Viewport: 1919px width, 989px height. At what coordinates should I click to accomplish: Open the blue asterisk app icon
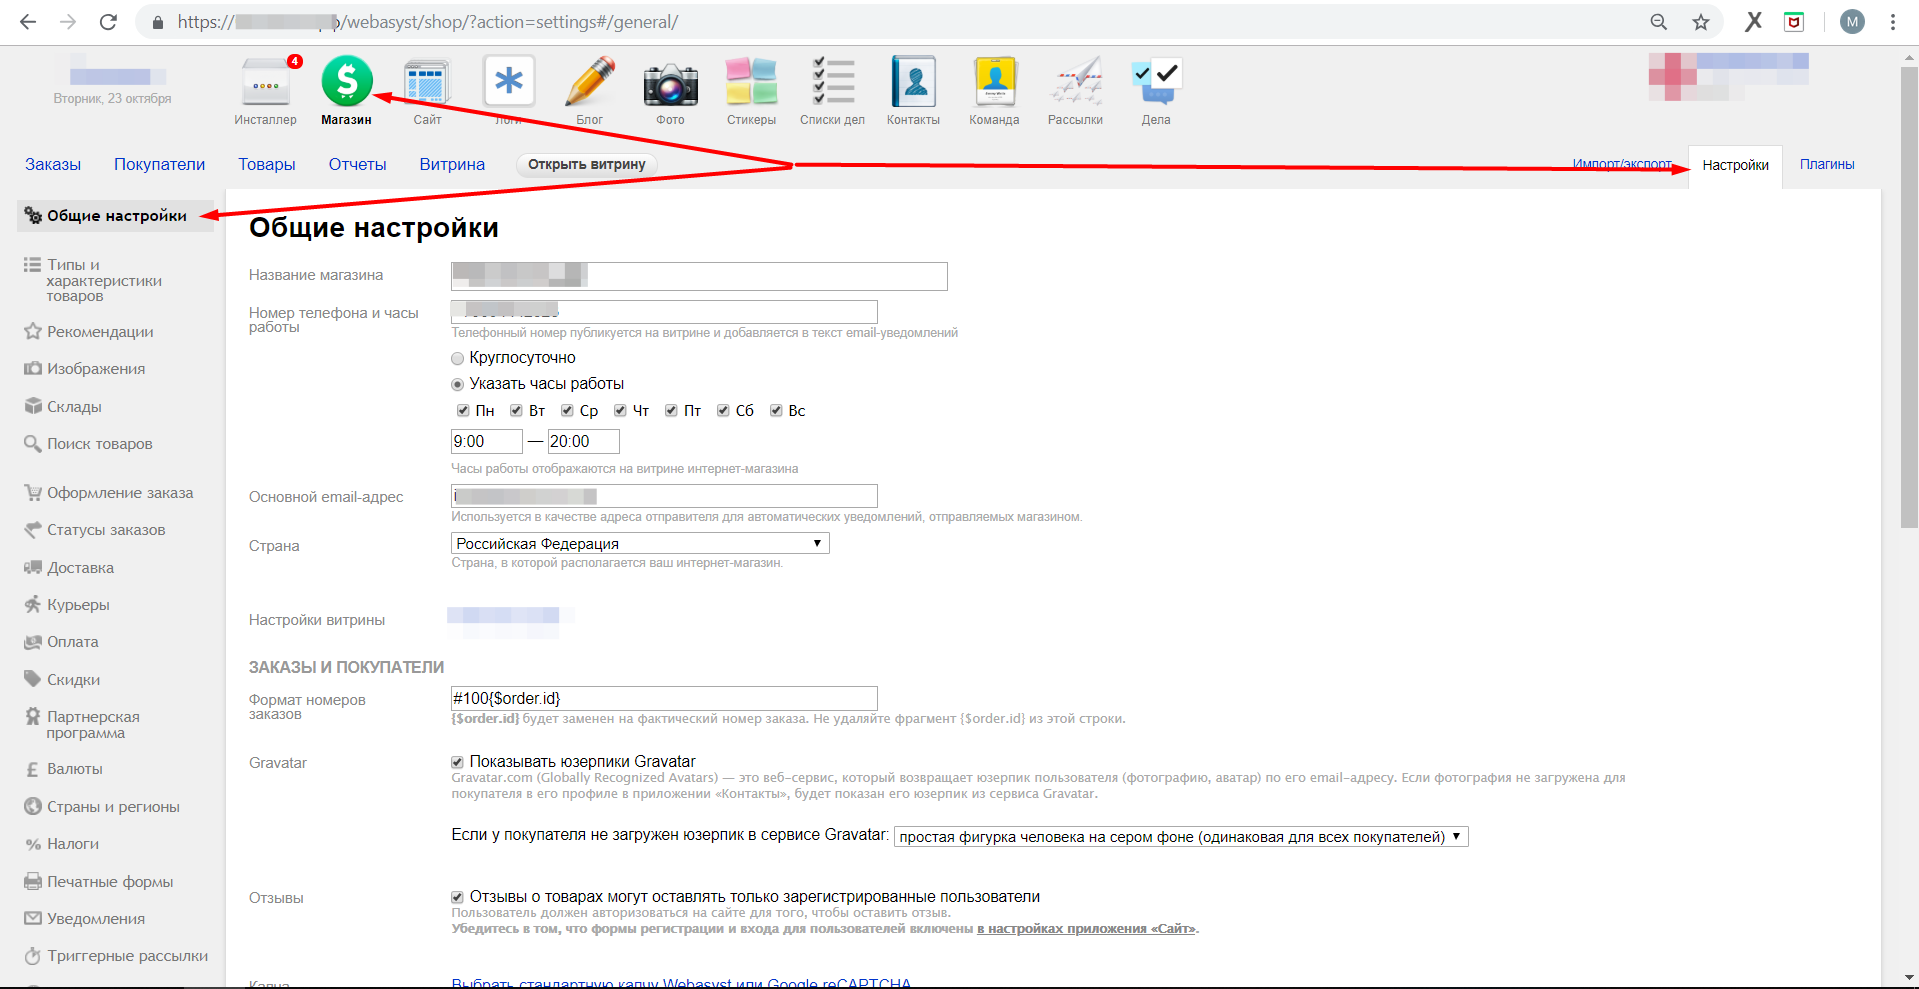click(x=509, y=82)
